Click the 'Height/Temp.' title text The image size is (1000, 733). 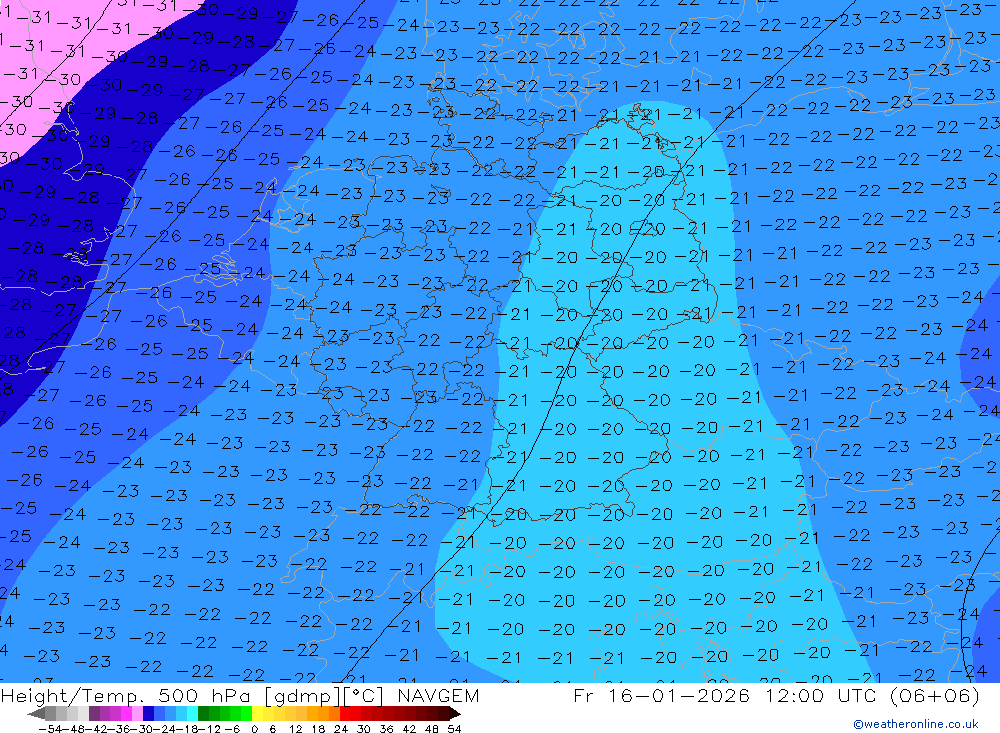point(73,695)
